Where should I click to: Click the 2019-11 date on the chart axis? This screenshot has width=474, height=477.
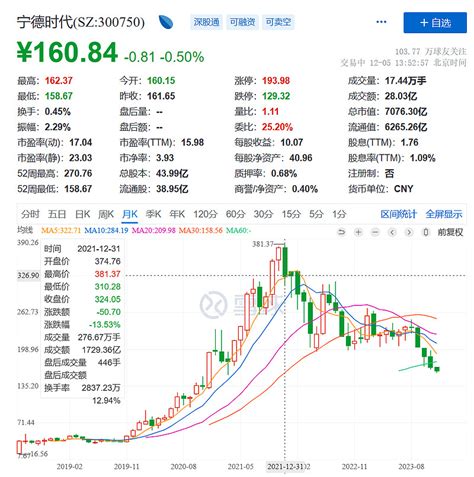[x=127, y=466]
